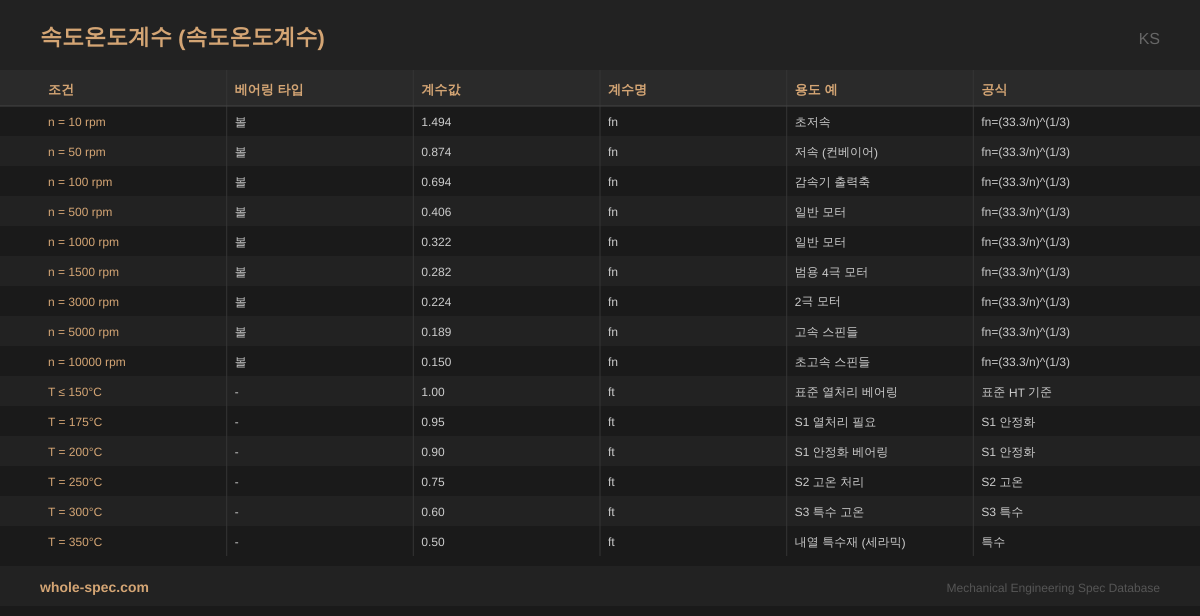Image resolution: width=1200 pixels, height=616 pixels.
Task: Click the n = 1500 rpm condition cell
Action: (83, 272)
